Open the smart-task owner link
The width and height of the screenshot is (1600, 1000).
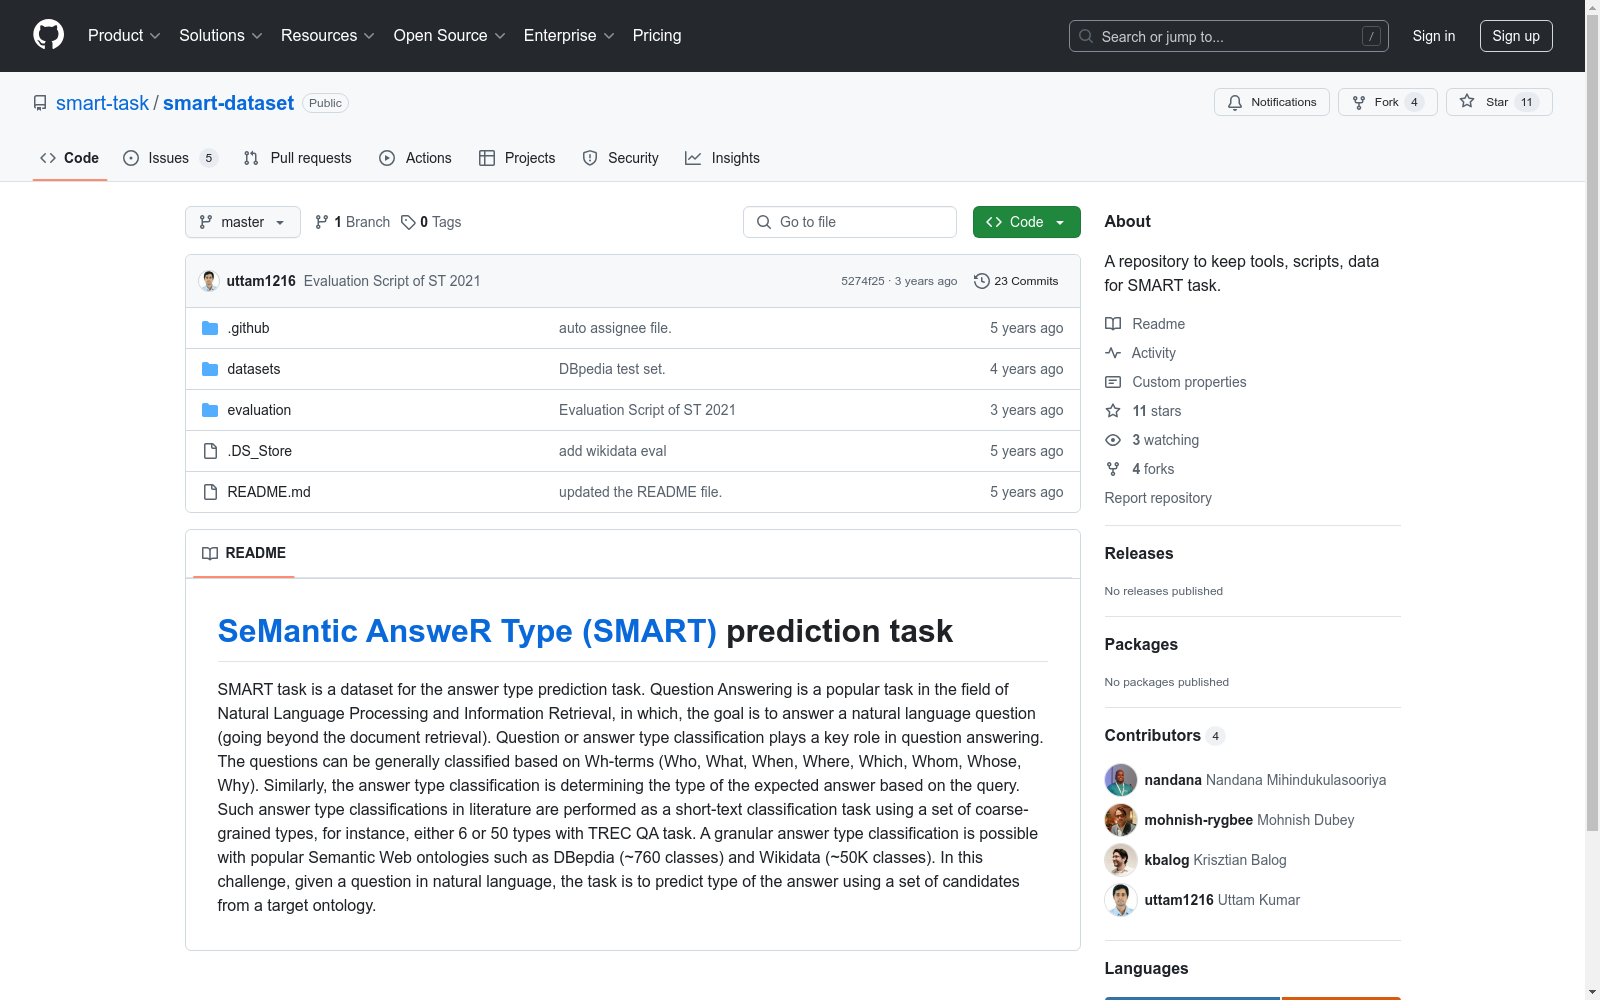[x=102, y=103]
